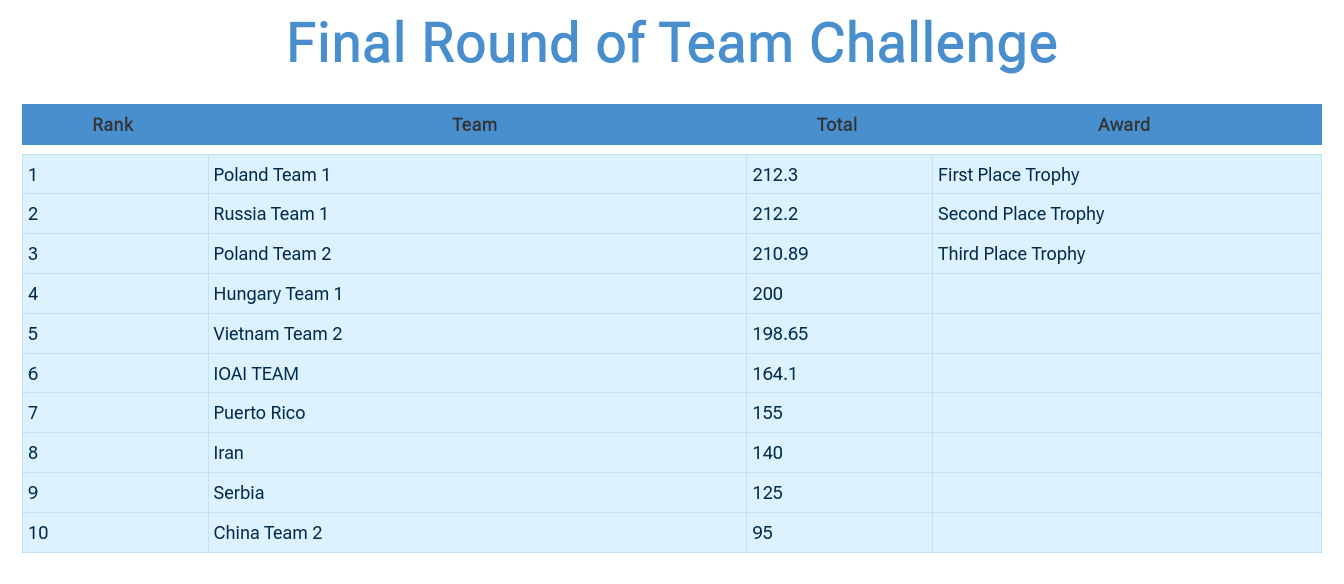Click the Rank column header
This screenshot has height=584, width=1344.
point(113,125)
